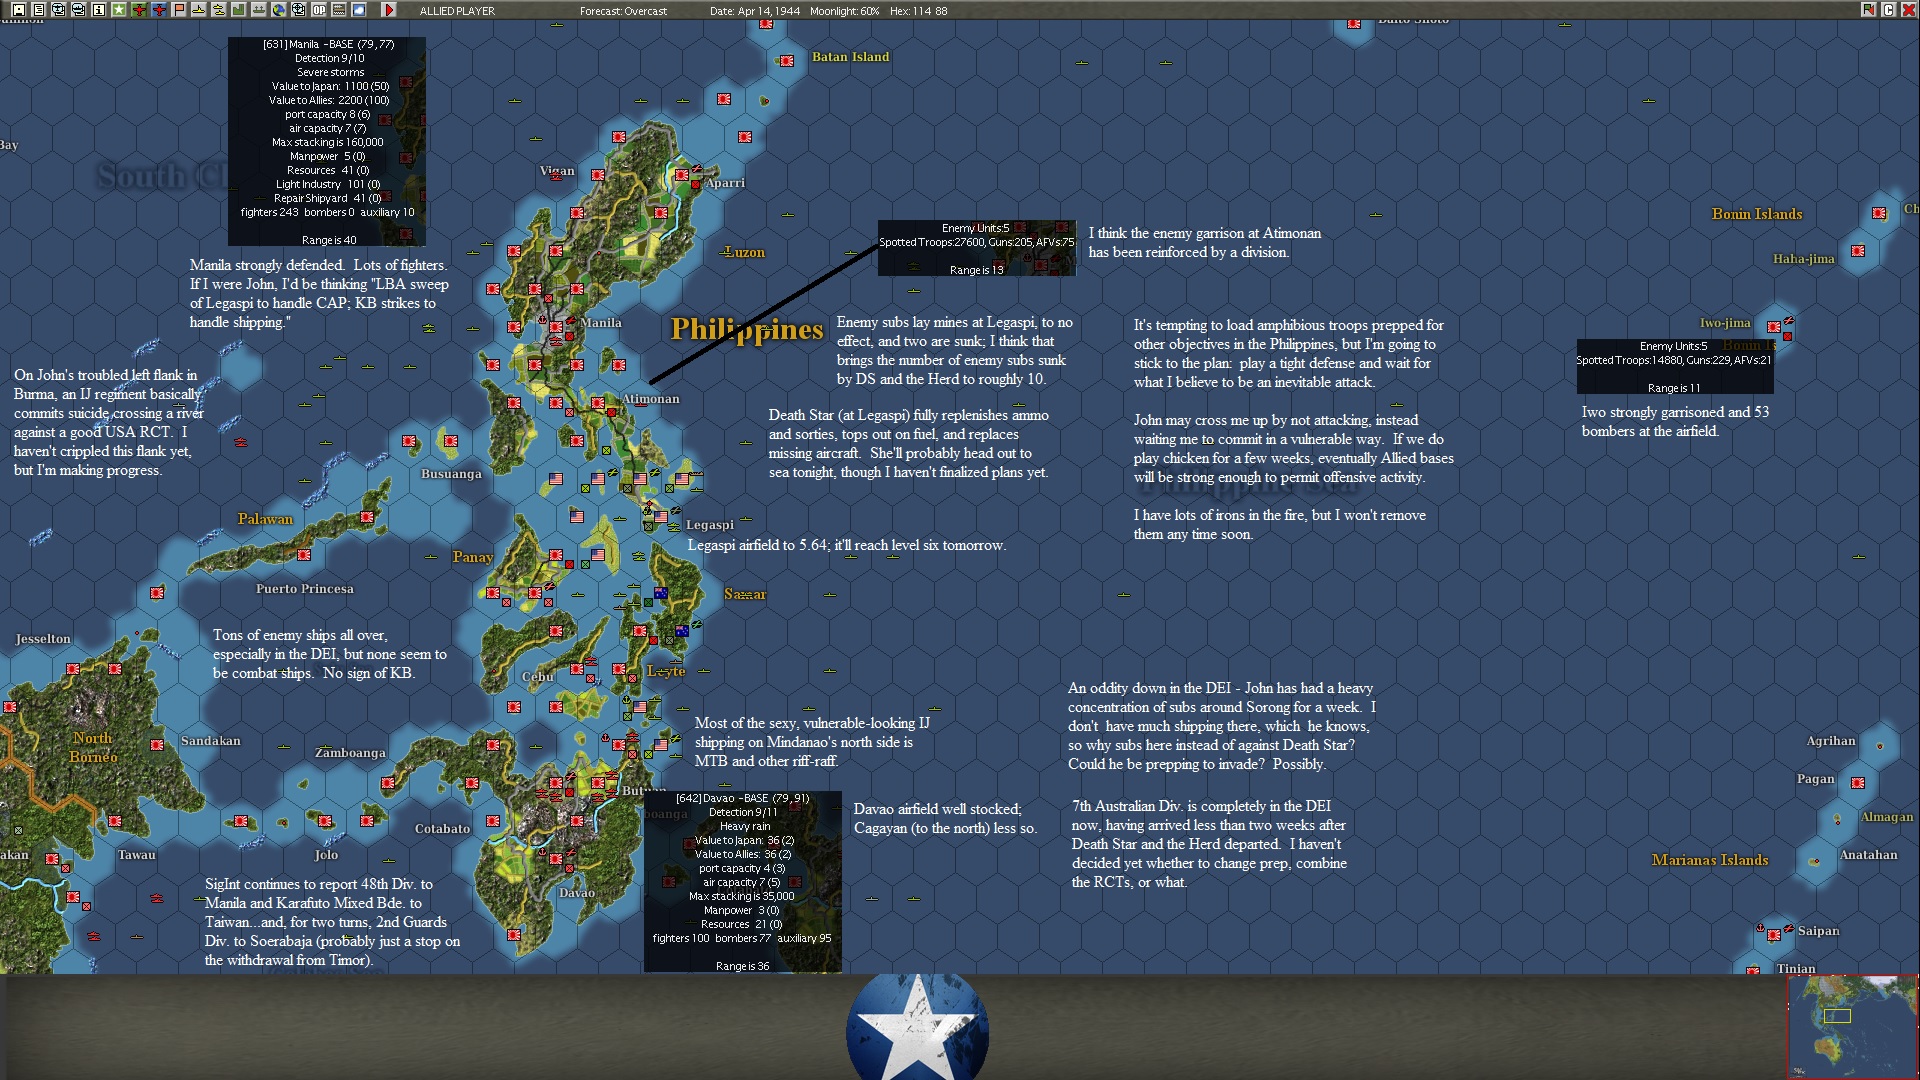Click the Legaspi base label
Screen dimensions: 1920x1080
709,525
